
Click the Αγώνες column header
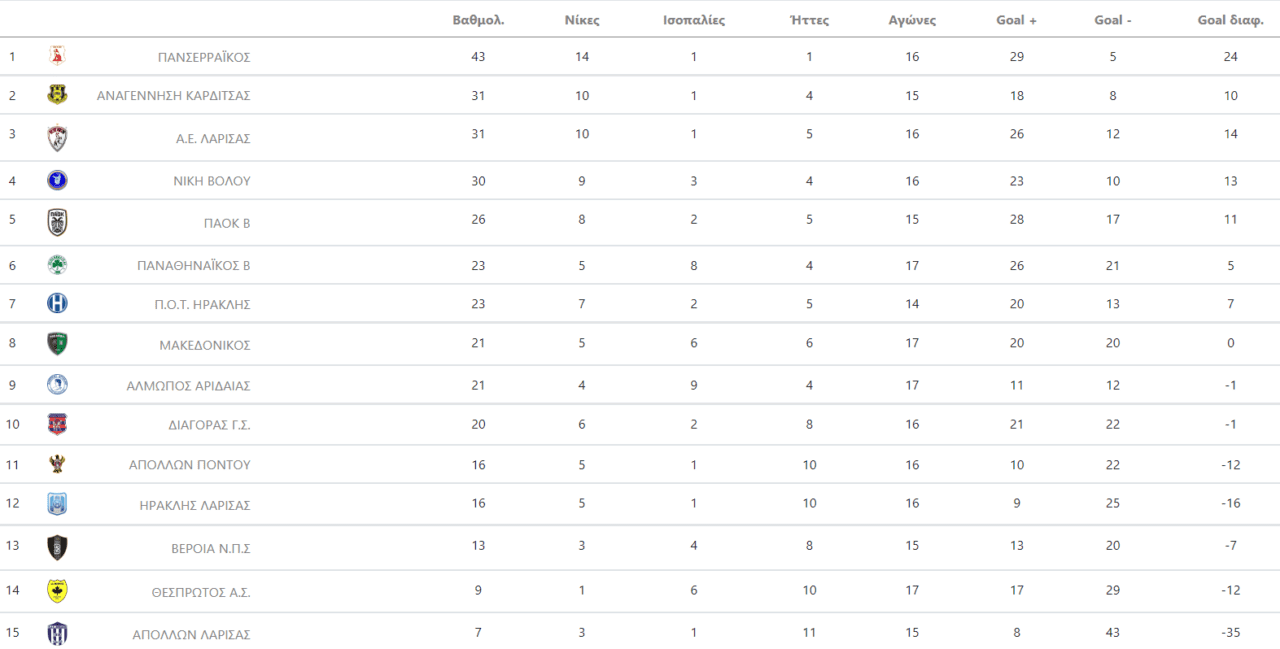coord(912,20)
